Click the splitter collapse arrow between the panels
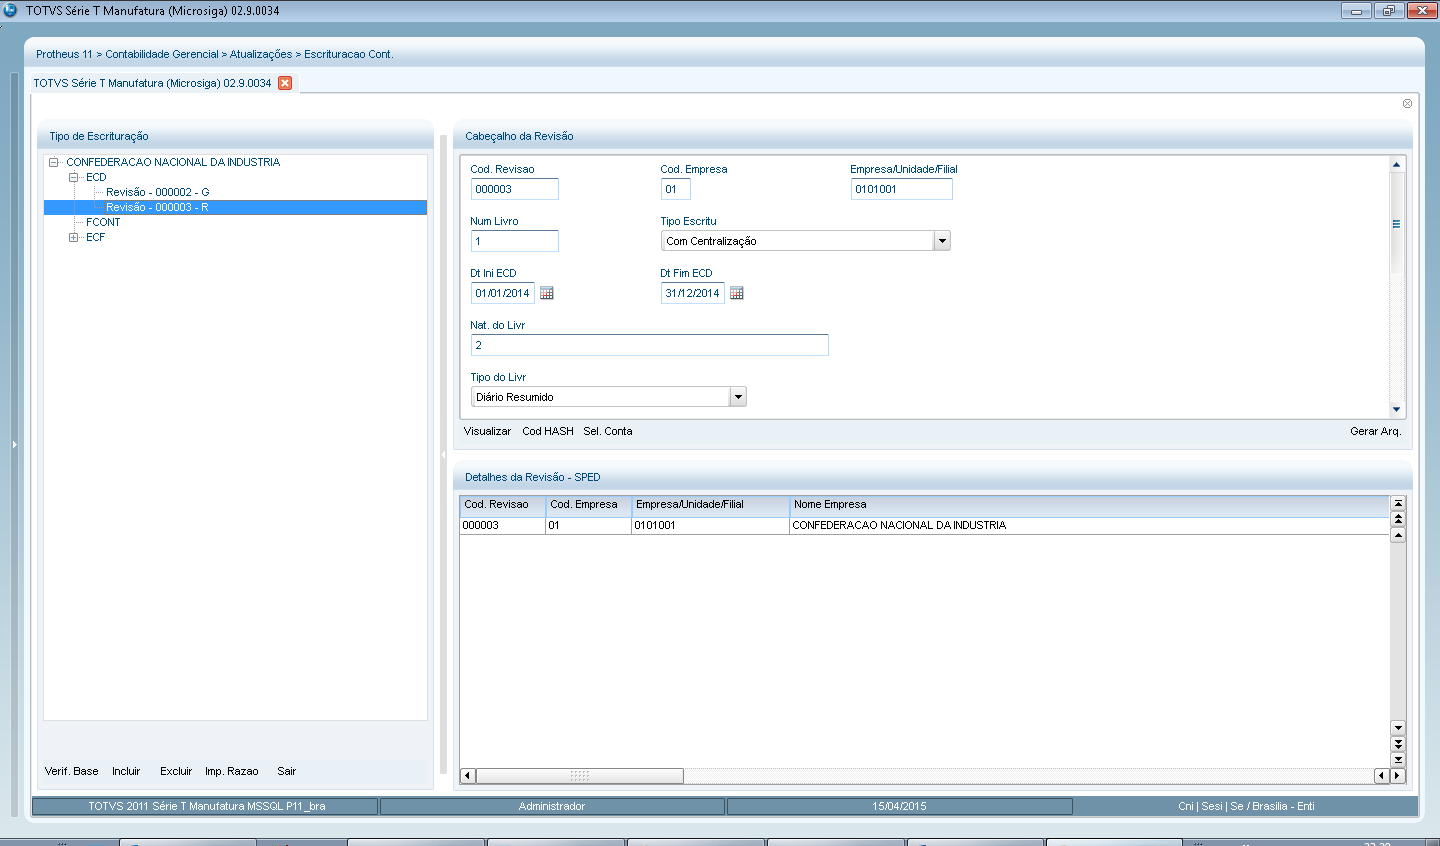This screenshot has width=1440, height=846. (x=444, y=455)
